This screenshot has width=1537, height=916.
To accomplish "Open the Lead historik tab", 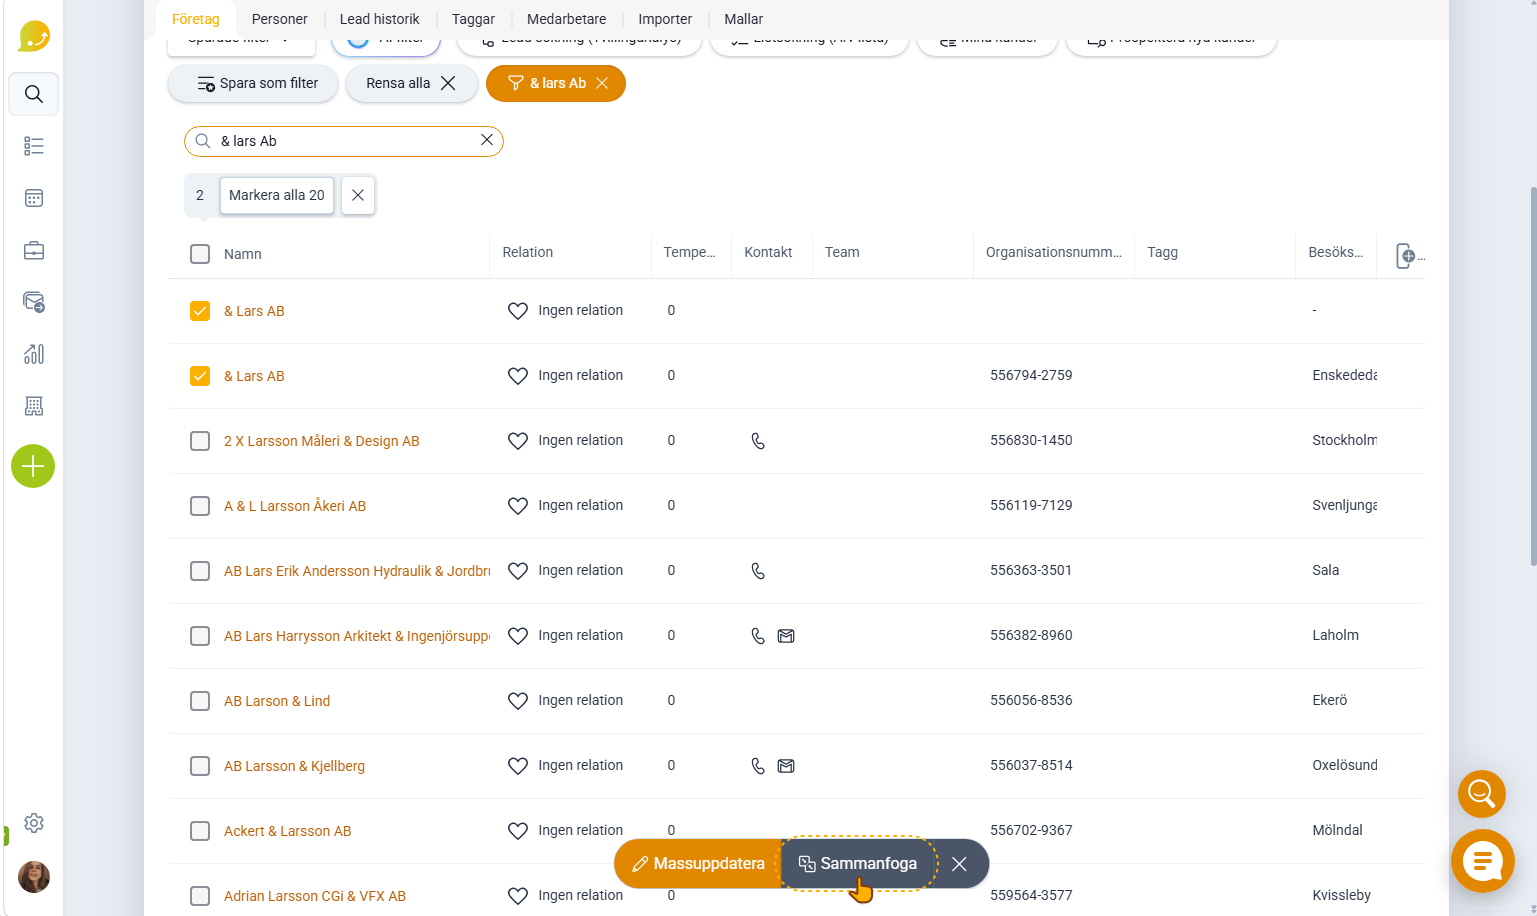I will tap(379, 19).
